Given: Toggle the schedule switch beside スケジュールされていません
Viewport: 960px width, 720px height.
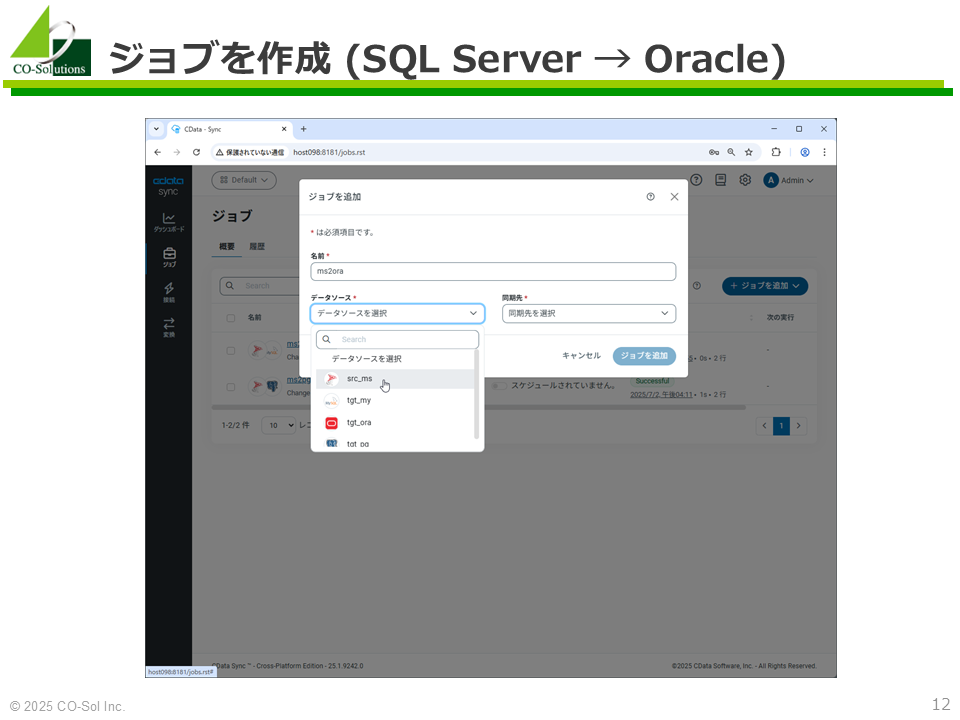Looking at the screenshot, I should tap(500, 386).
